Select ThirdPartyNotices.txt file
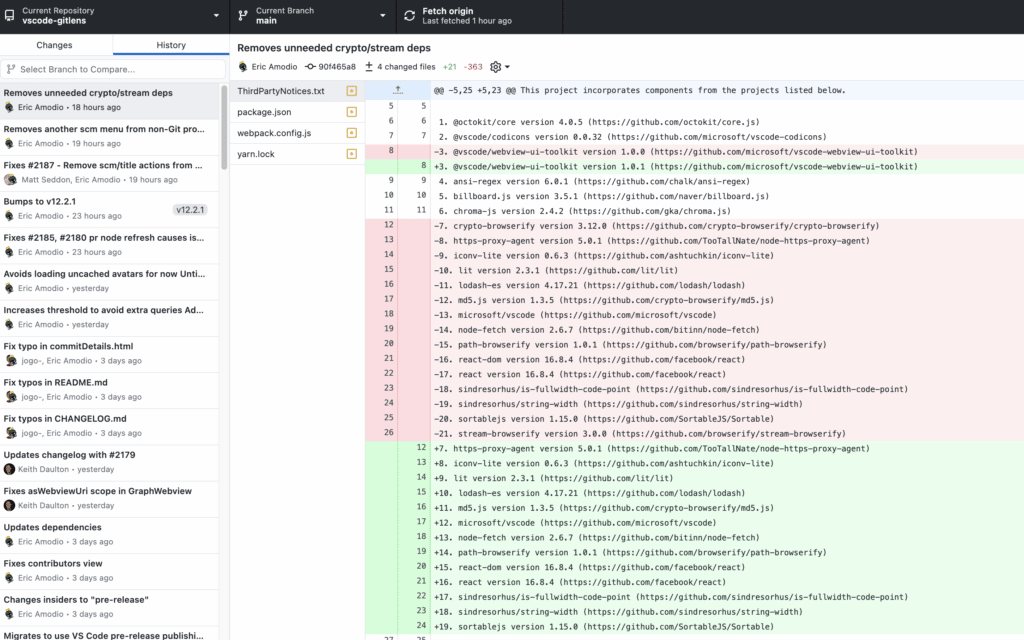The width and height of the screenshot is (1024, 640). pos(297,91)
